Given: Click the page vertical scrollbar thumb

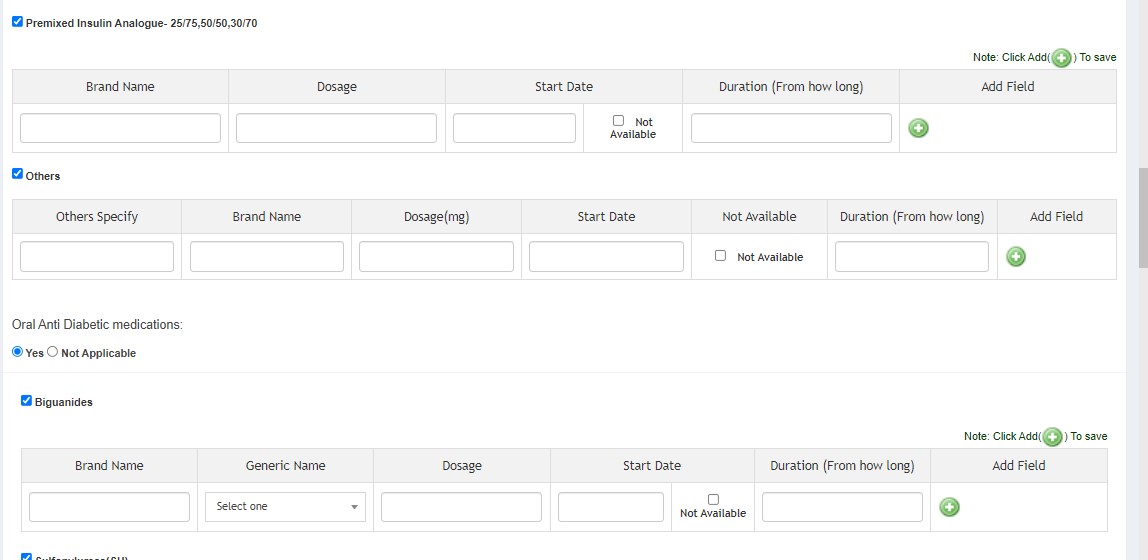Looking at the screenshot, I should (x=1142, y=218).
